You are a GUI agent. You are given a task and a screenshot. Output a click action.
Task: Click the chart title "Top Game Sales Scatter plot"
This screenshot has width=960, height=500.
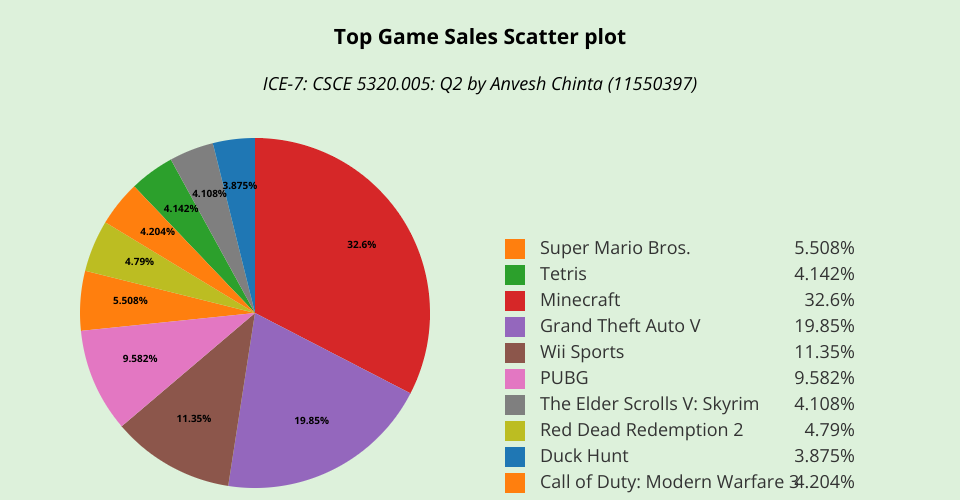pos(480,38)
